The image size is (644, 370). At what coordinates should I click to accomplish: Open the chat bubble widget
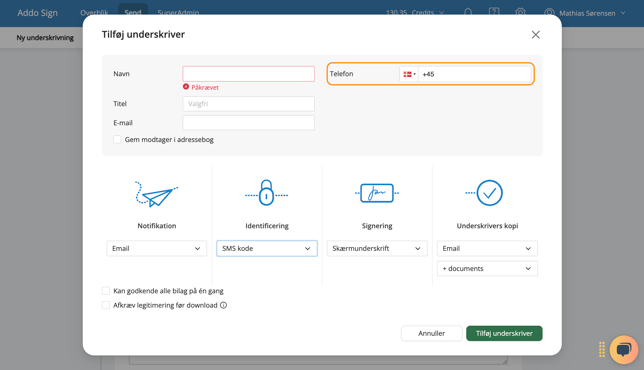[x=623, y=349]
